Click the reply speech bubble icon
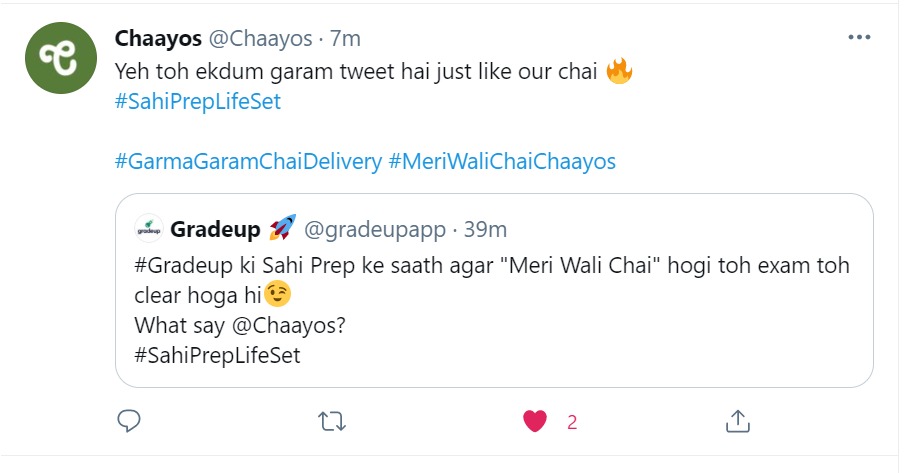This screenshot has width=904, height=473. [129, 421]
